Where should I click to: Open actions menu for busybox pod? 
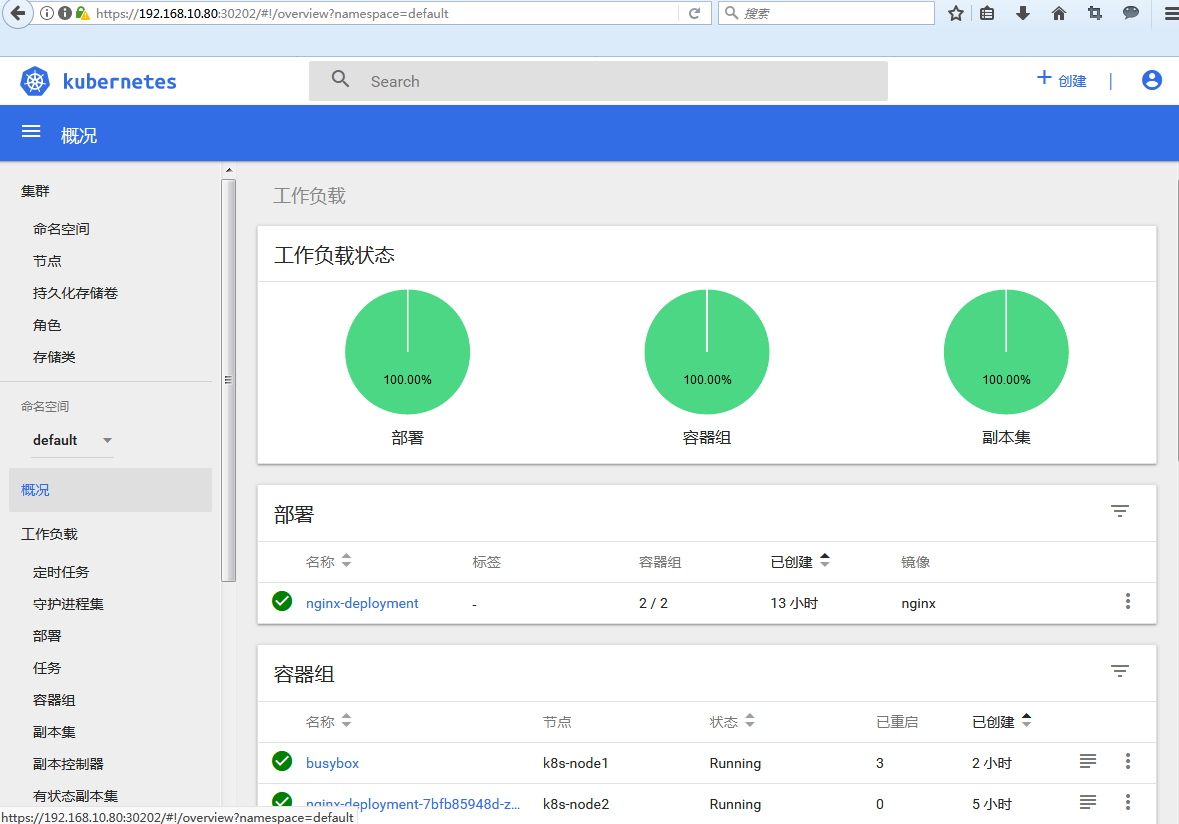tap(1128, 762)
